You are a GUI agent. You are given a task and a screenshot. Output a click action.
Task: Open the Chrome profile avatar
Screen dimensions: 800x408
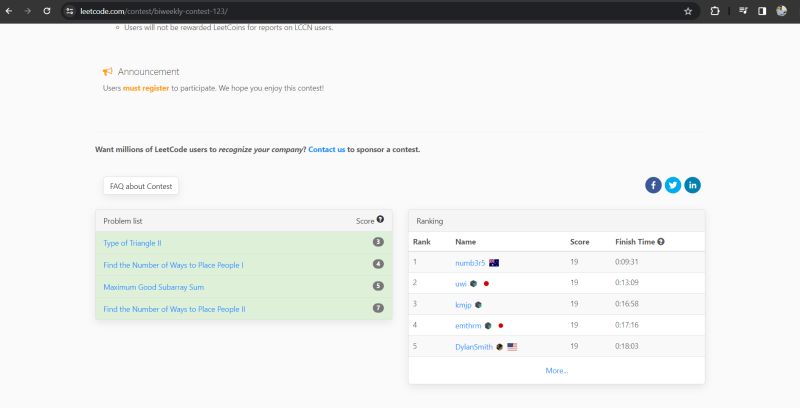781,11
